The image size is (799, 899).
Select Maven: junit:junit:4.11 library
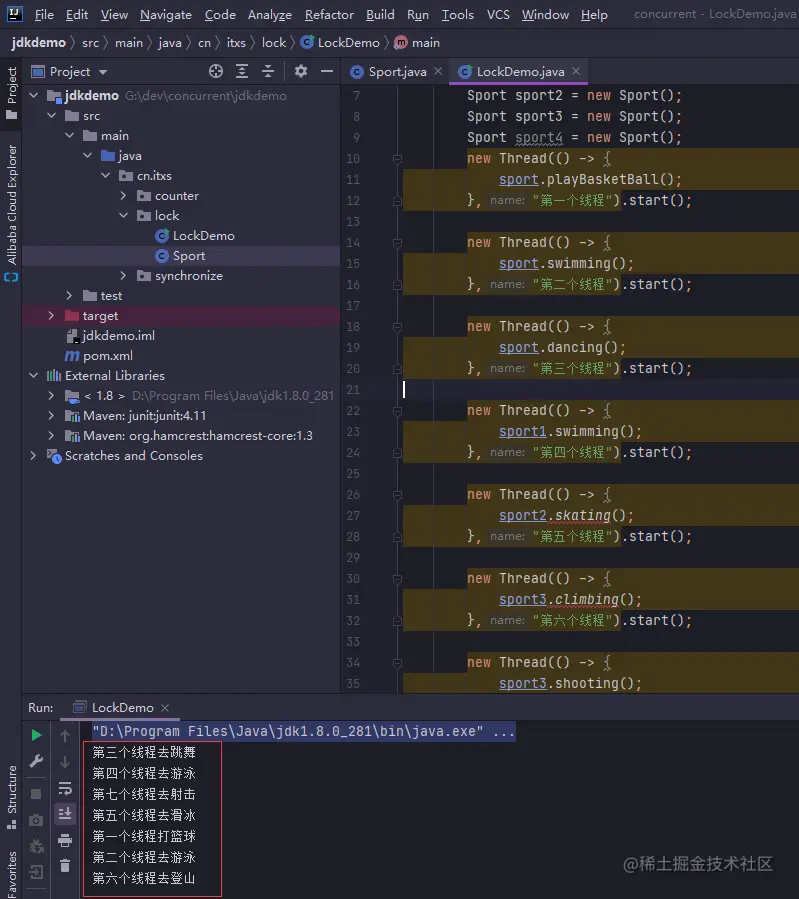tap(136, 416)
